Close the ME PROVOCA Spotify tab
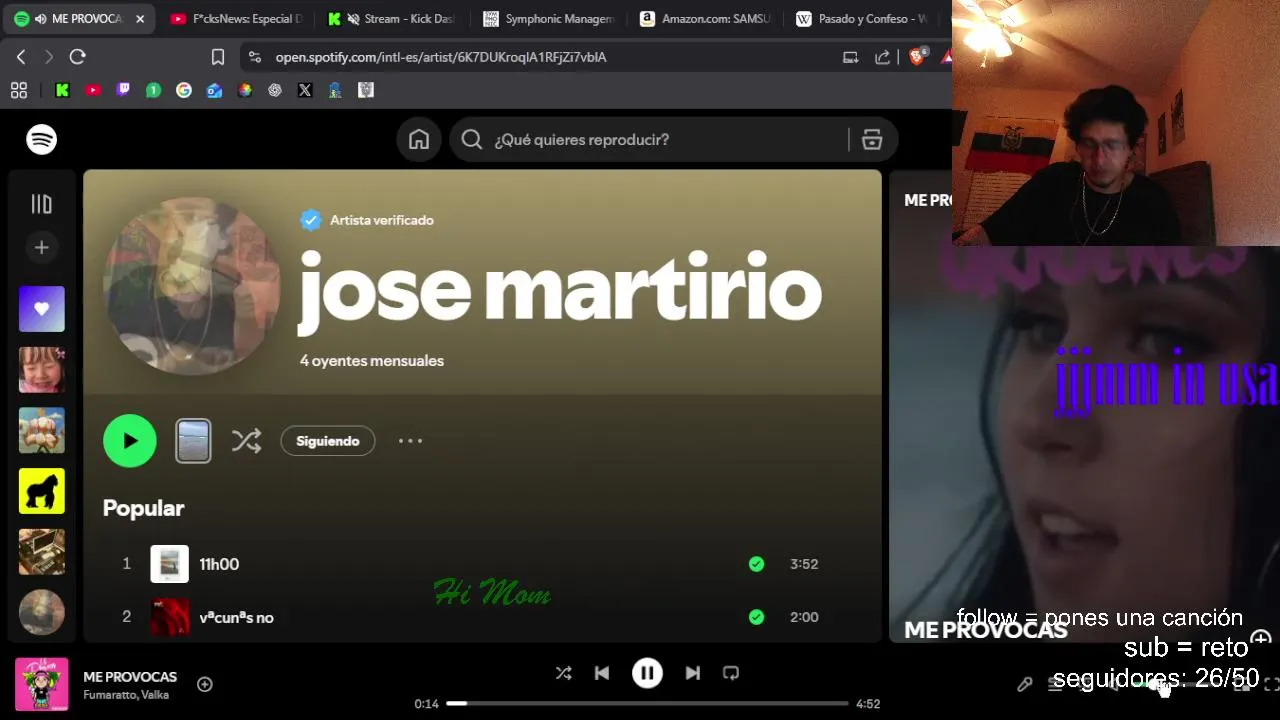 [x=140, y=19]
